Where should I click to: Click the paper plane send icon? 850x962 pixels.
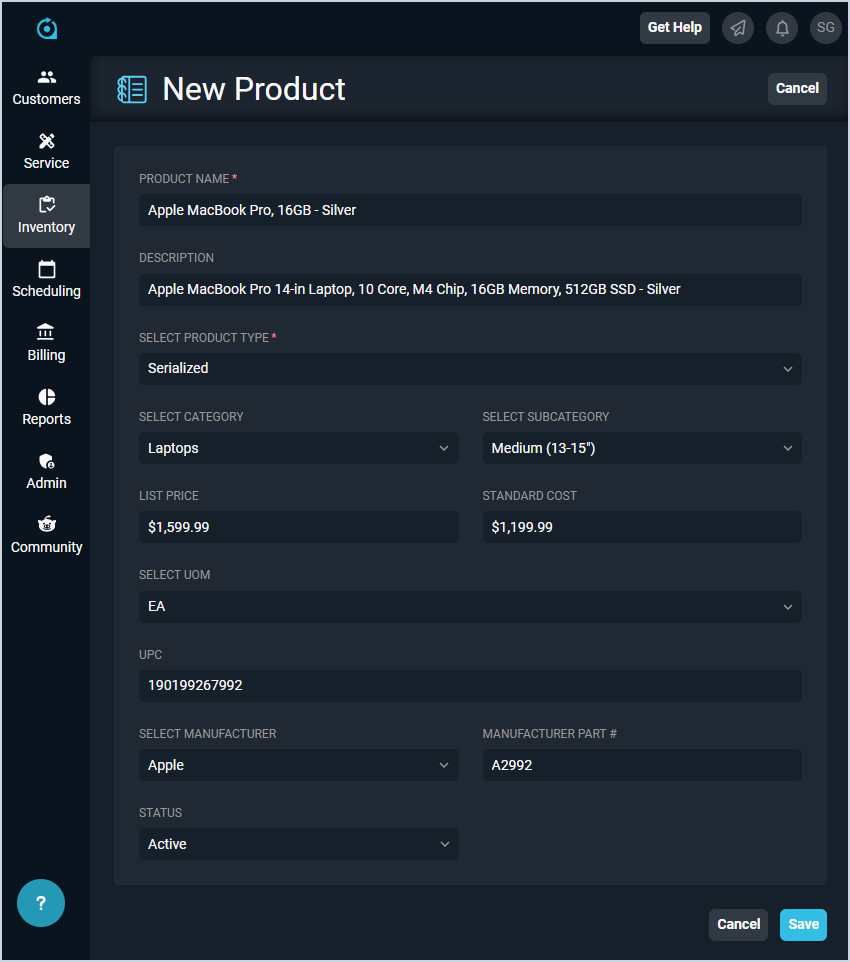point(738,28)
